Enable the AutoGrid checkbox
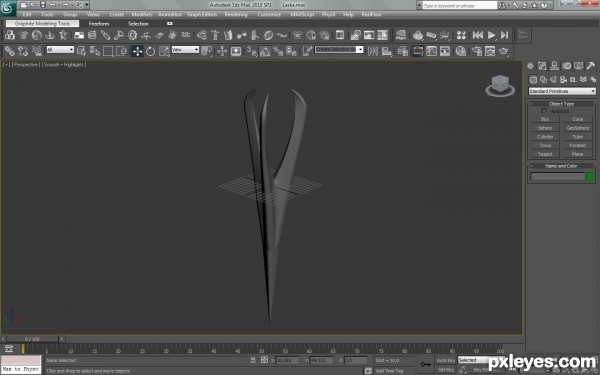Screen dimensions: 600x375 tap(544, 111)
